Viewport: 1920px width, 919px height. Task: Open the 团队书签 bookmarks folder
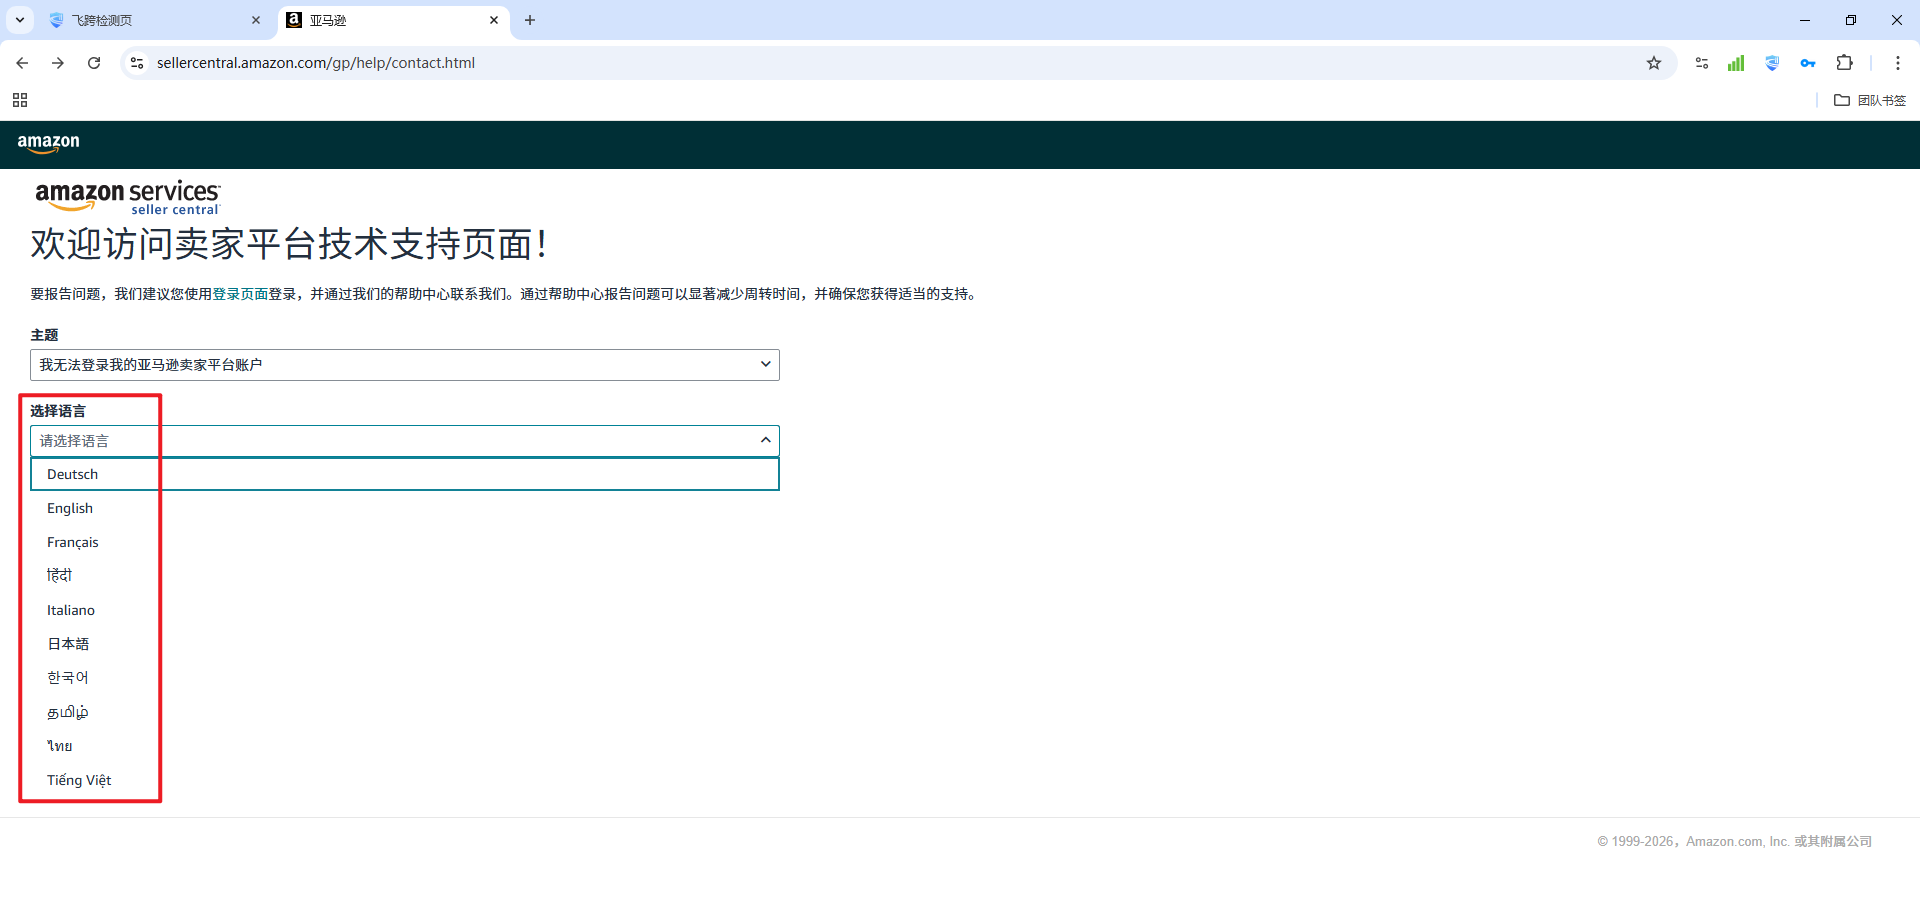tap(1870, 100)
